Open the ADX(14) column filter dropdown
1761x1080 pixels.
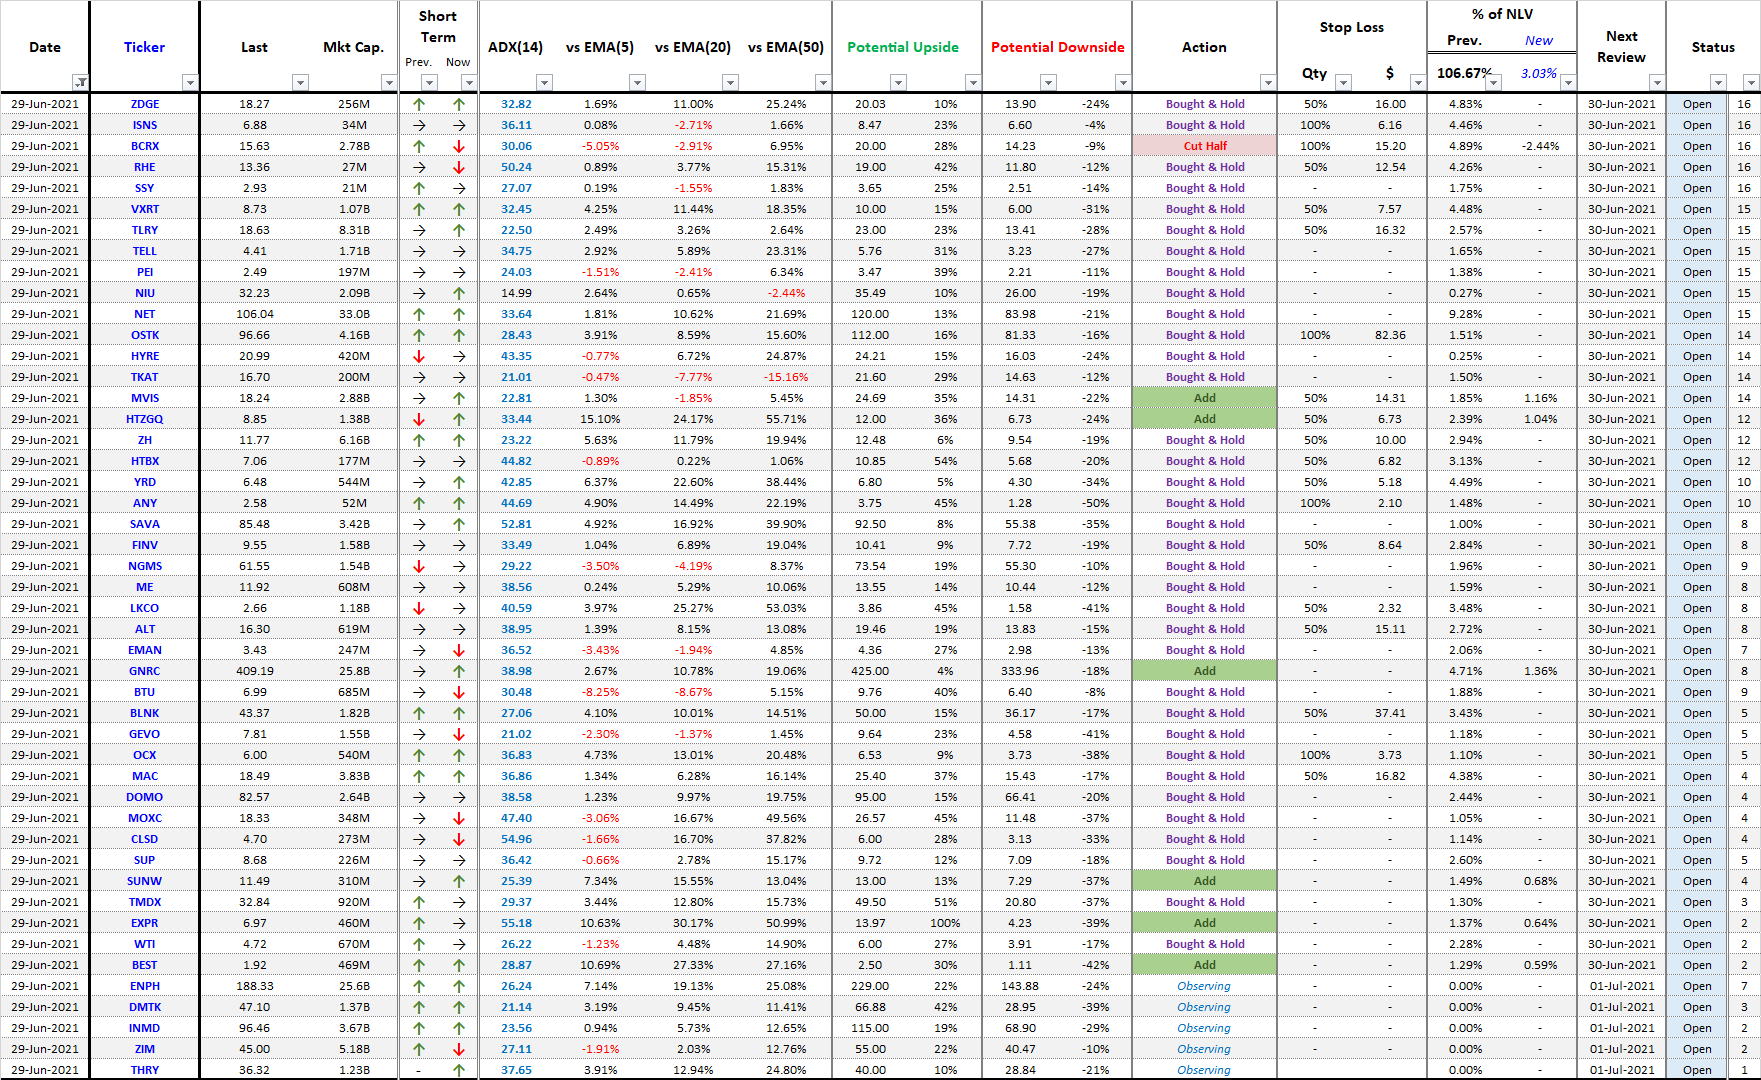click(x=544, y=82)
